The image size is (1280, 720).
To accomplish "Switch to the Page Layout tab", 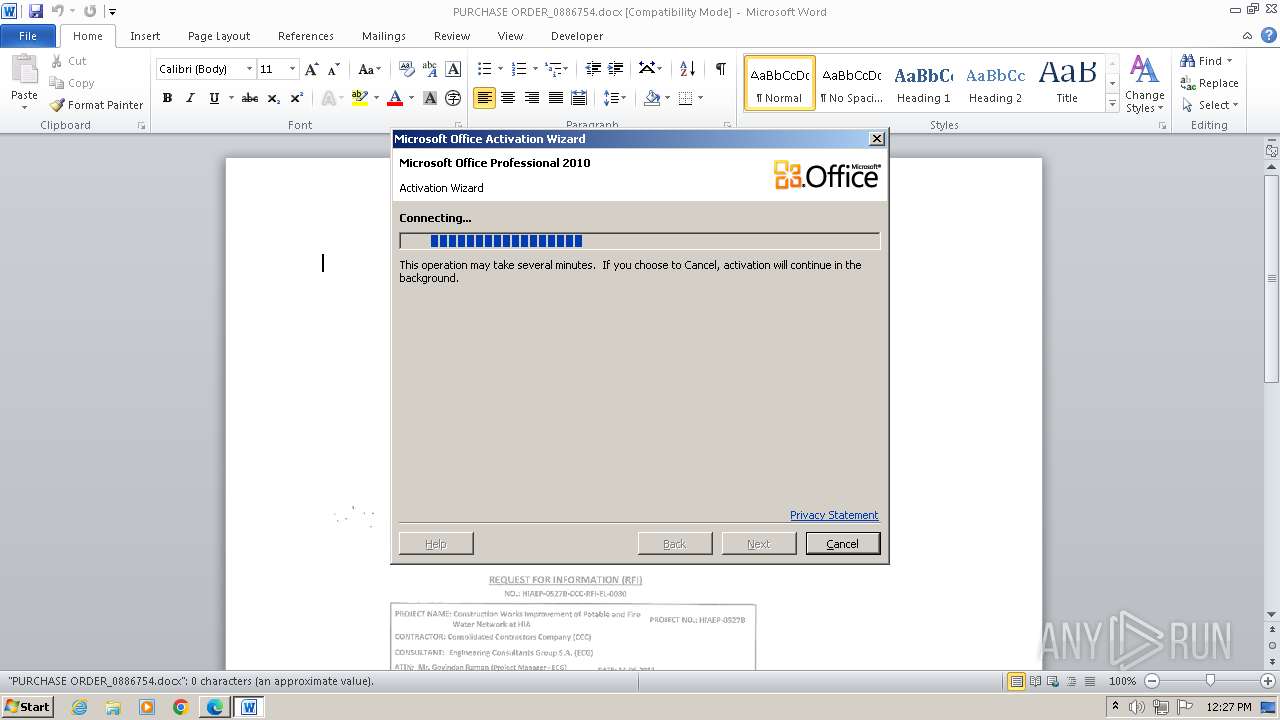I will pyautogui.click(x=219, y=36).
